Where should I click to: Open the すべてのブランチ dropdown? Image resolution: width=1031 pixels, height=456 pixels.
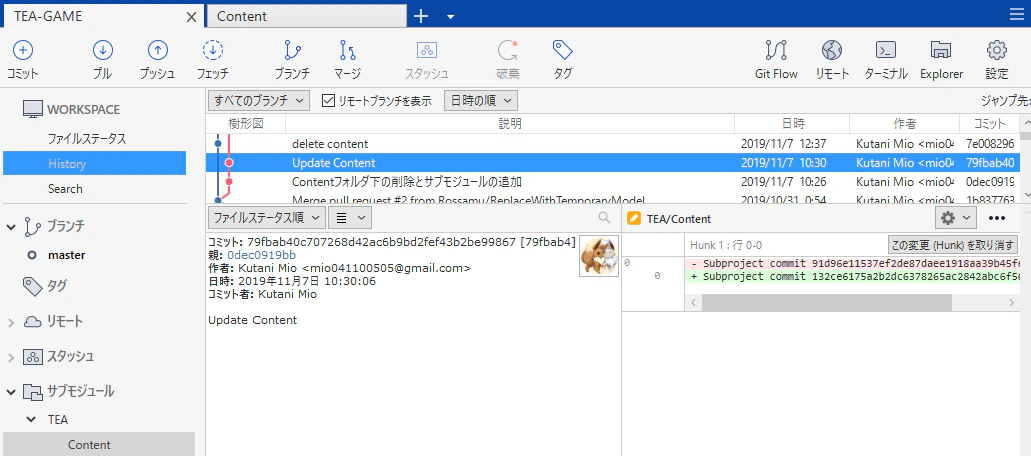tap(259, 101)
